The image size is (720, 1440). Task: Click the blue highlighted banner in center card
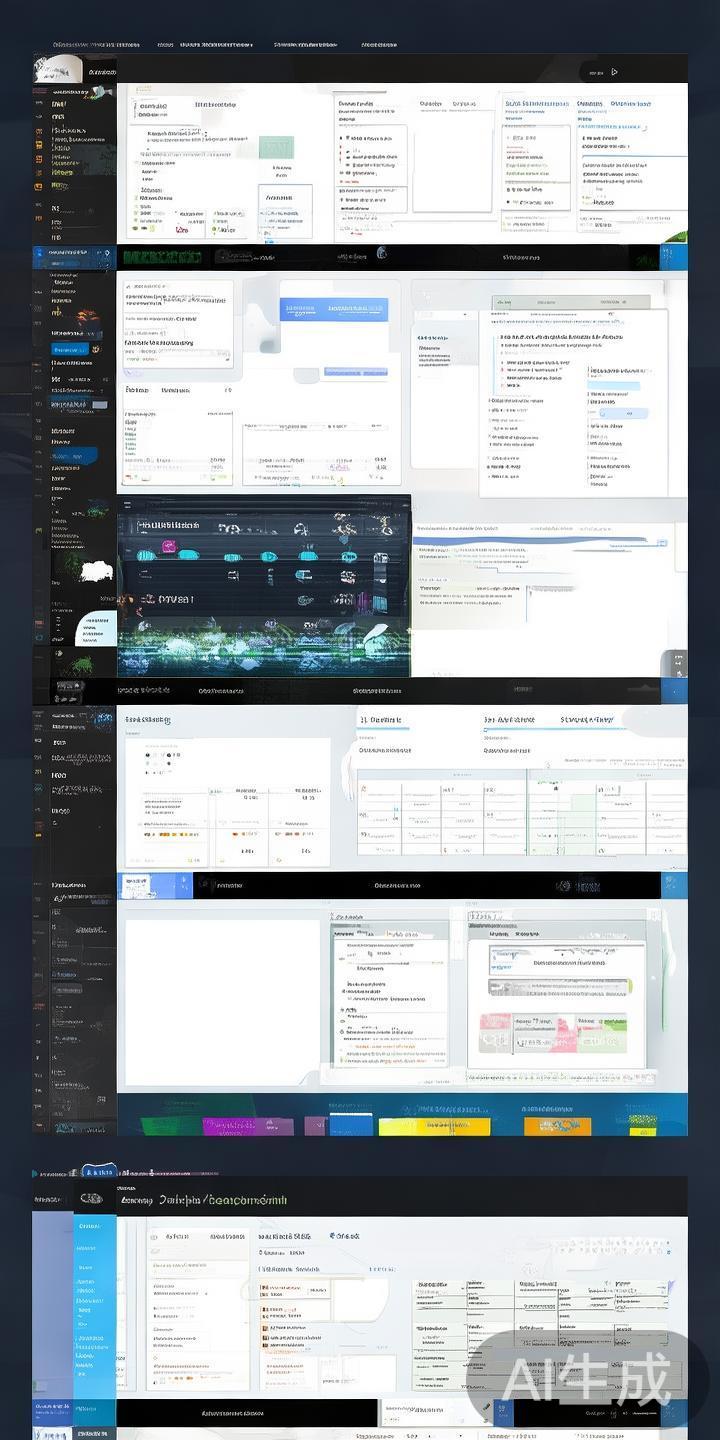[334, 309]
